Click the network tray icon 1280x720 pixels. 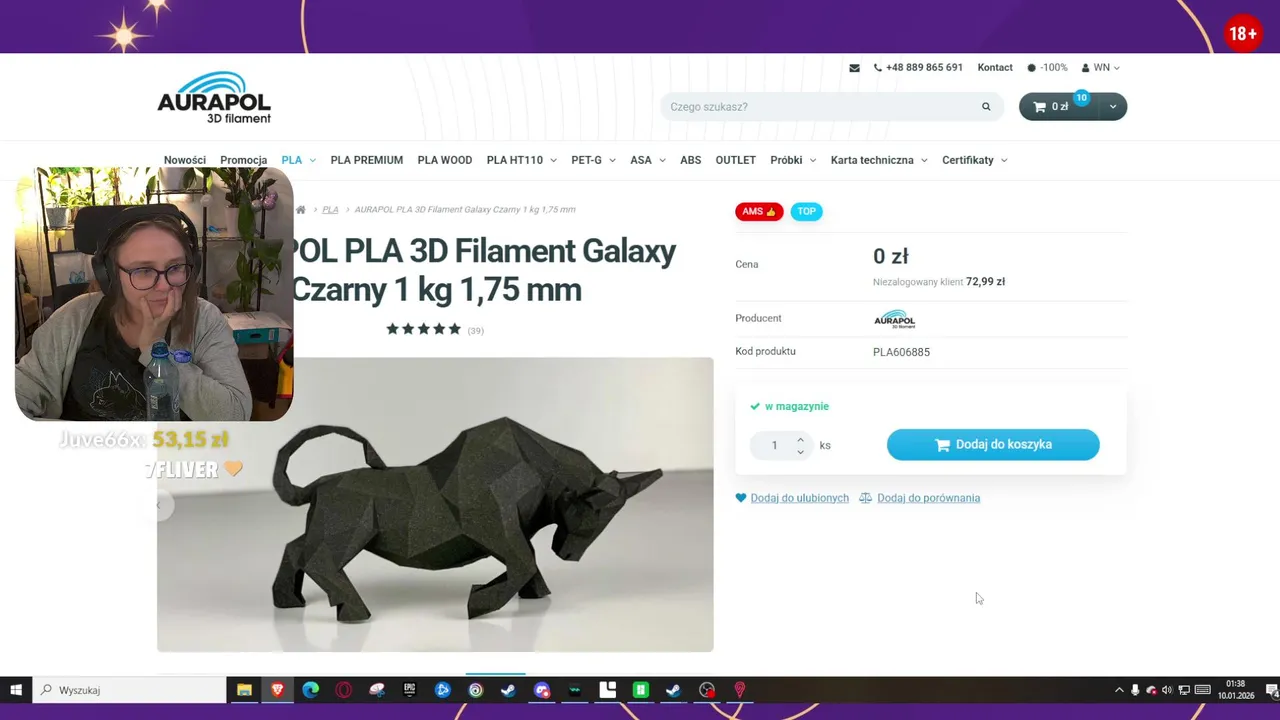pos(1184,690)
